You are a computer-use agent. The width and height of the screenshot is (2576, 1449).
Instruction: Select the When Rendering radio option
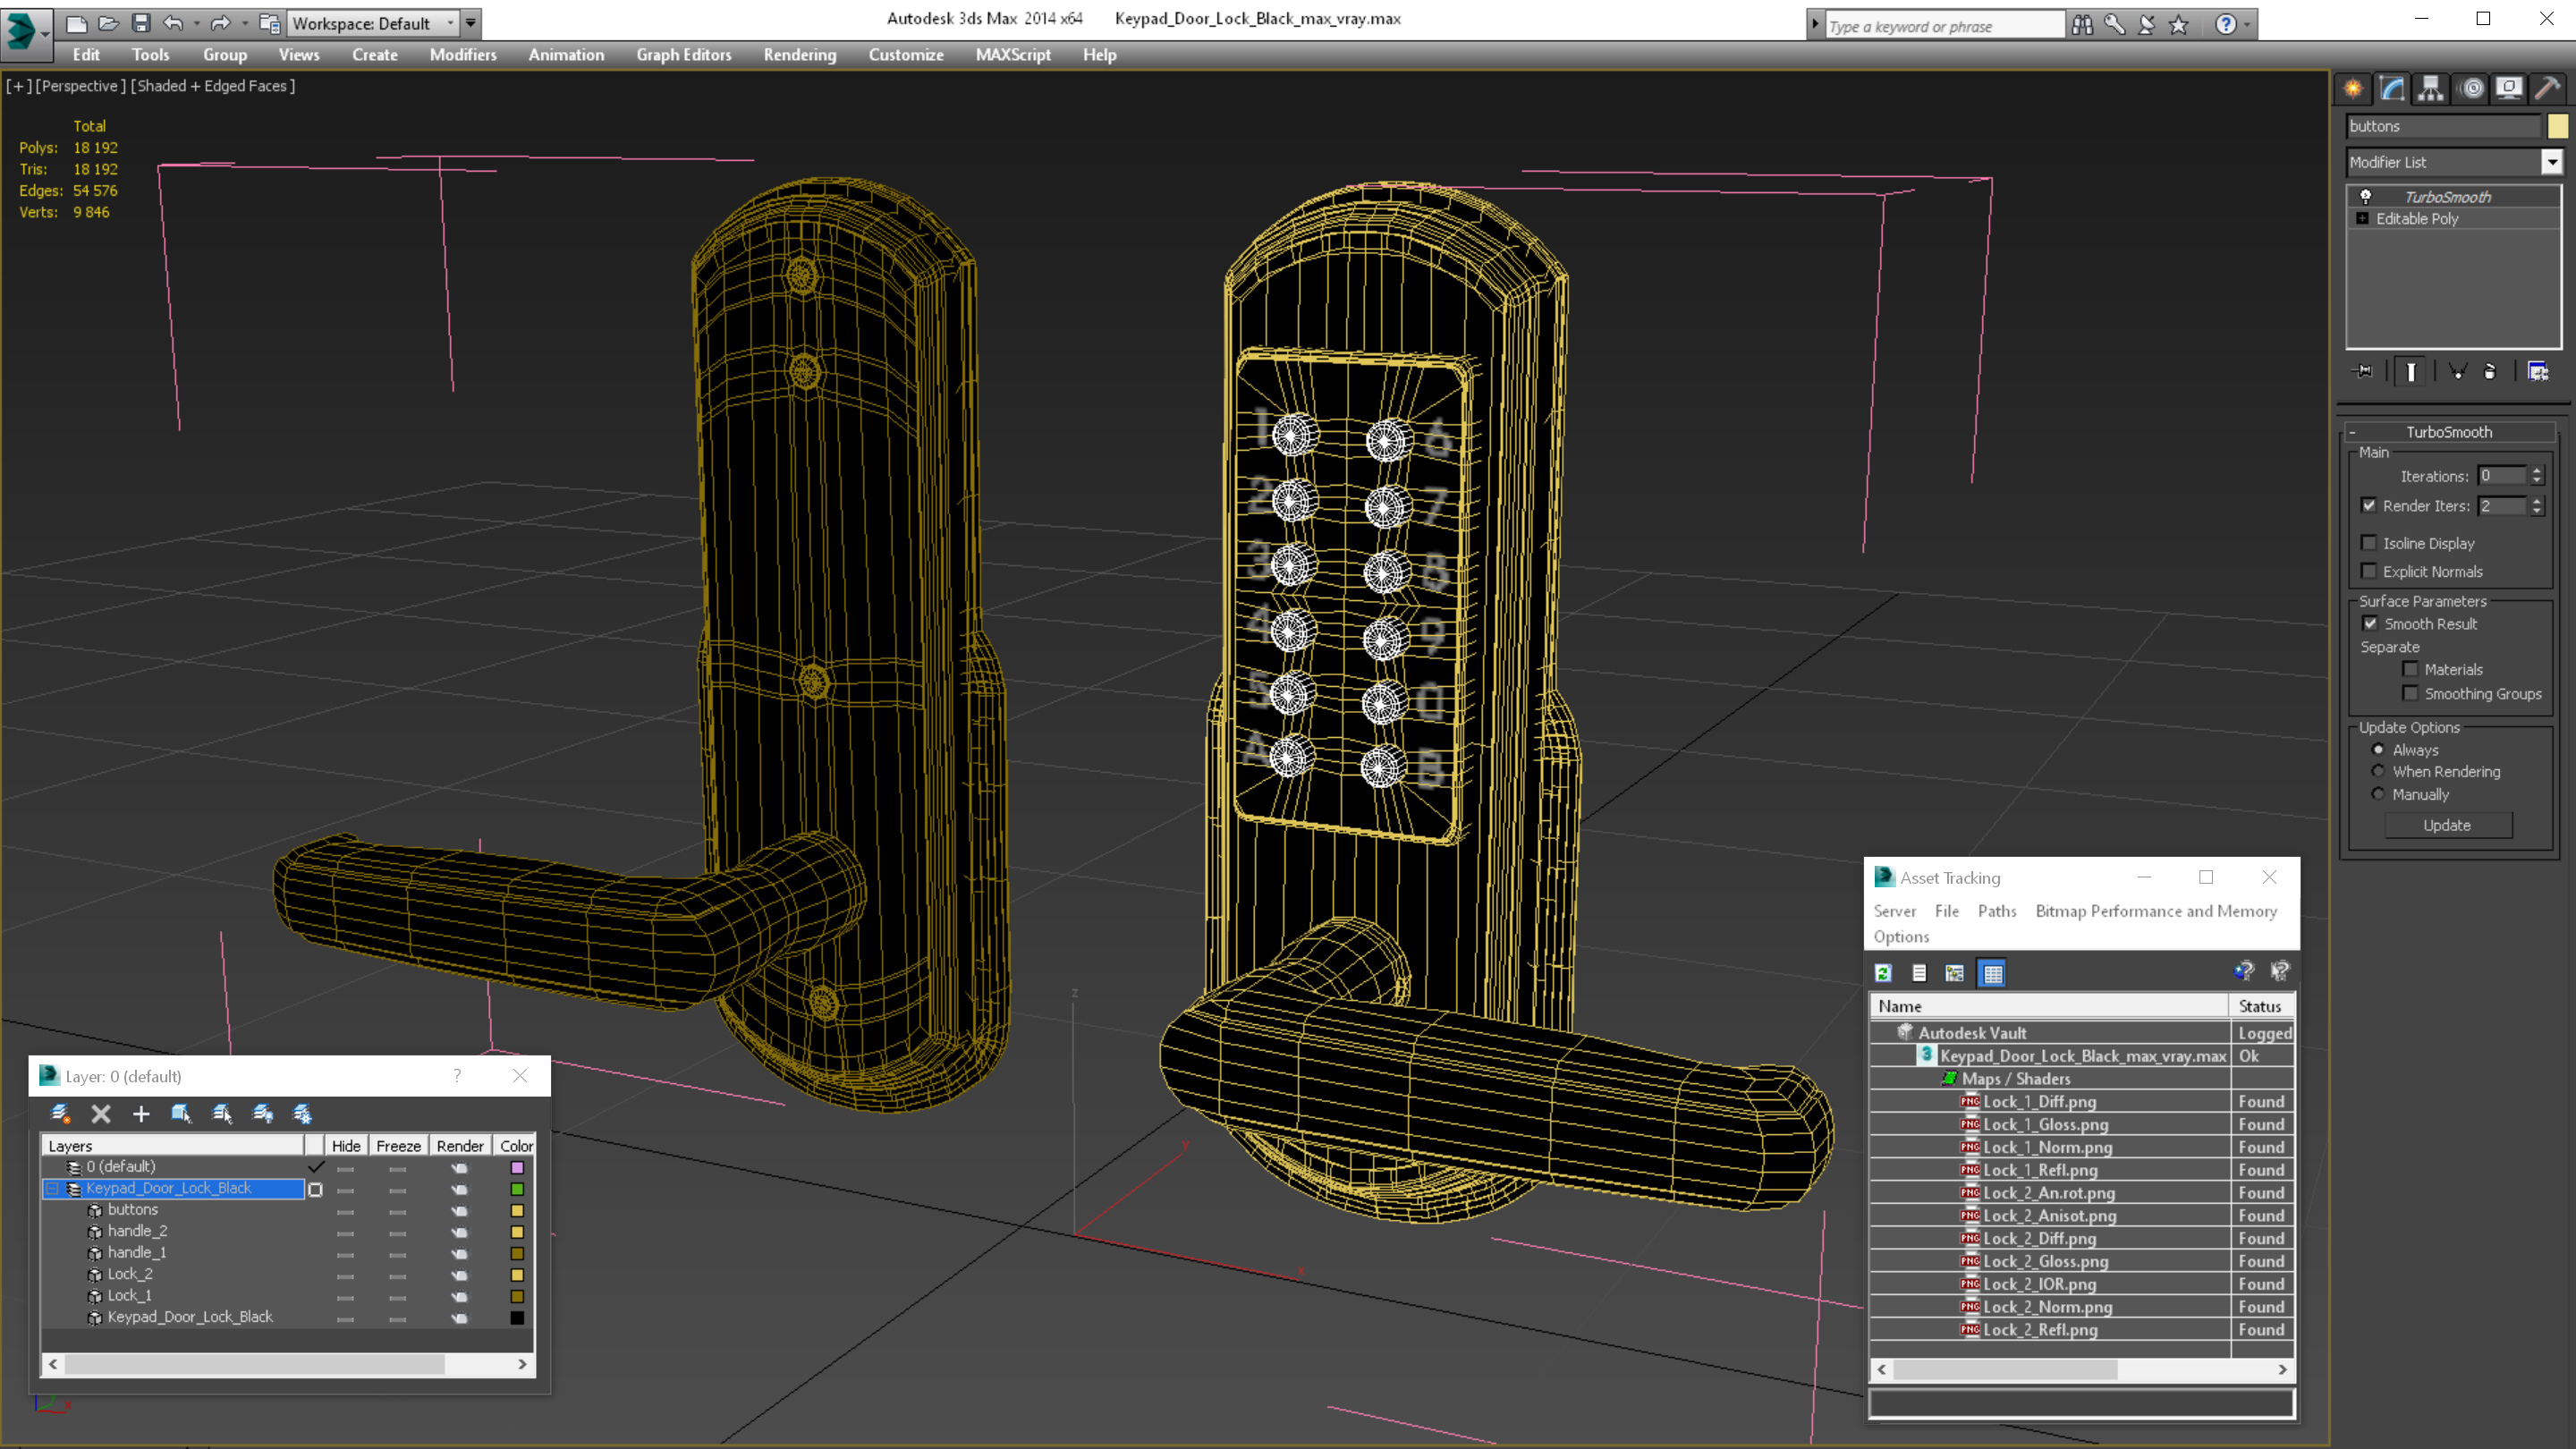click(x=2378, y=772)
